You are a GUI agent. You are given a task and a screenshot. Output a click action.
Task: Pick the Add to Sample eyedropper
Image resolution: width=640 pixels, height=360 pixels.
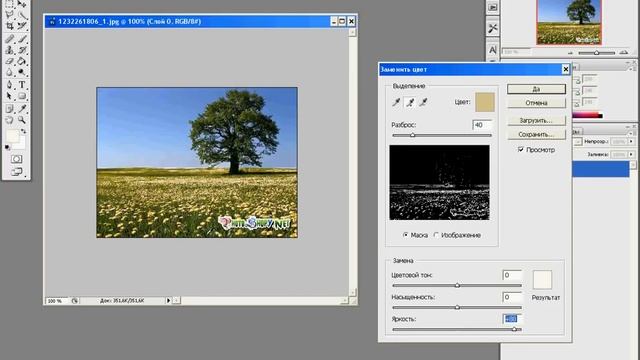(x=410, y=102)
